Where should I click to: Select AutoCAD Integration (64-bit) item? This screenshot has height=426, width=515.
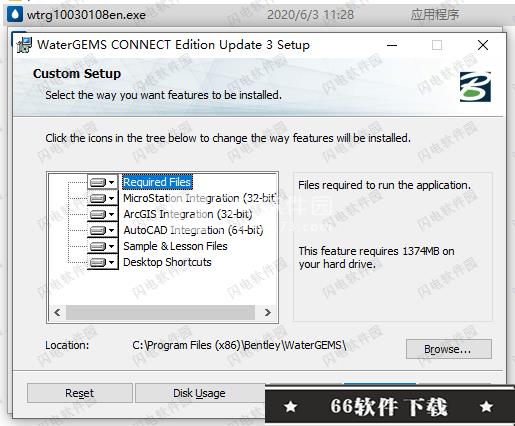click(x=193, y=230)
